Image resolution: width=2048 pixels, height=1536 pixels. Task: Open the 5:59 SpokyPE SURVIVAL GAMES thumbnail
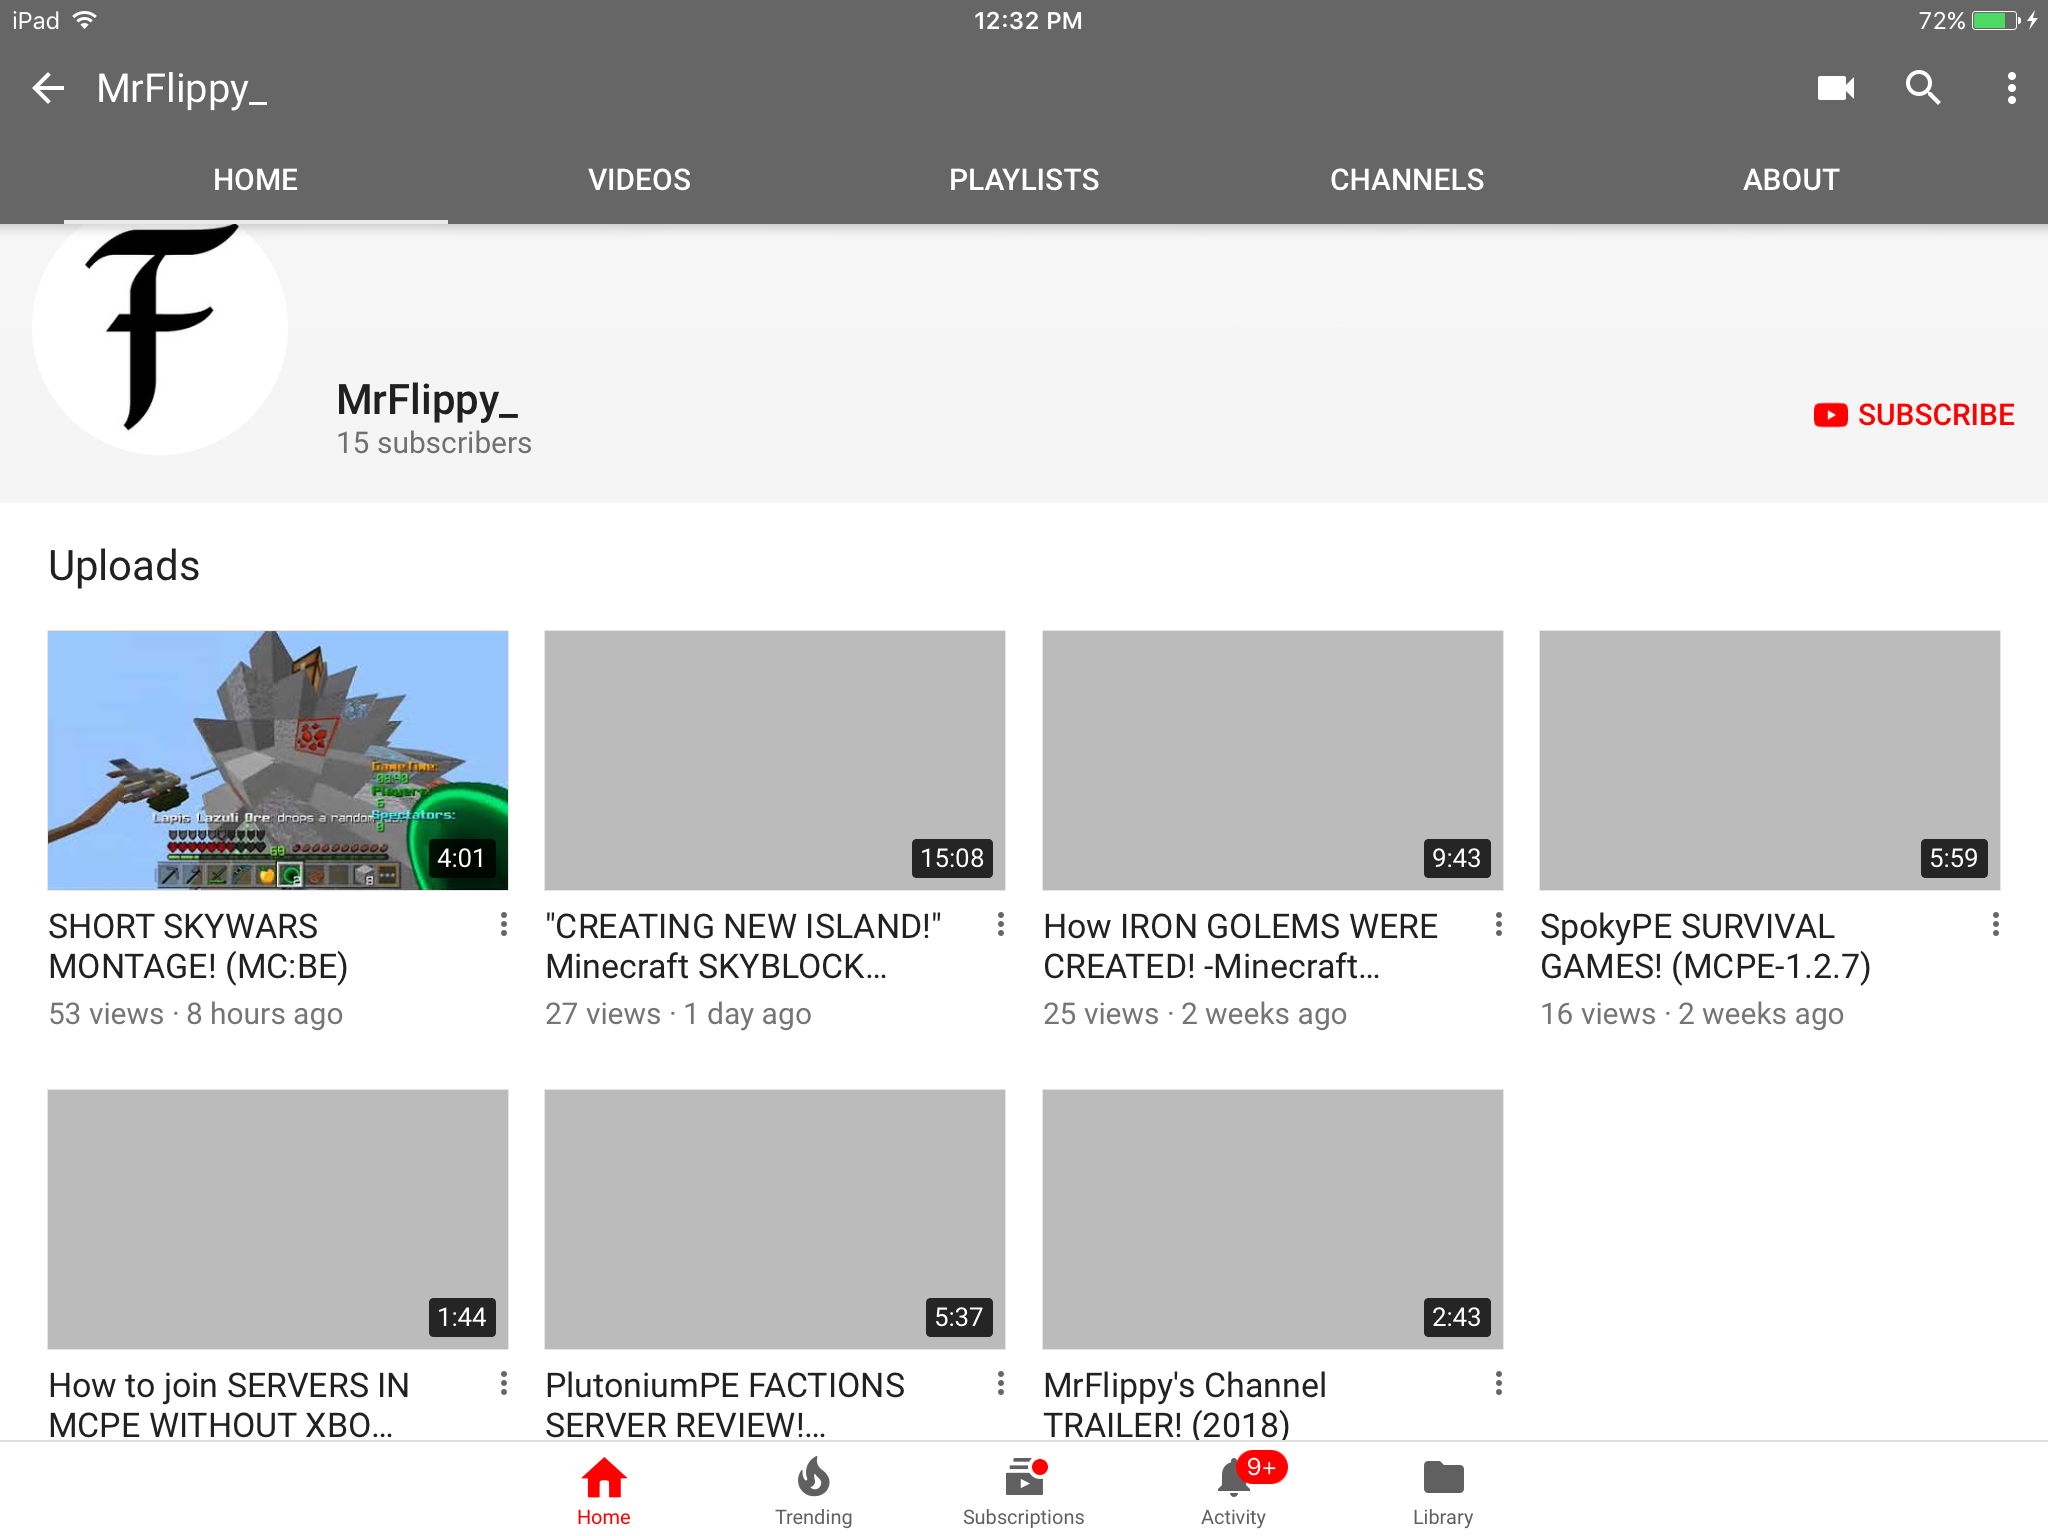click(1770, 760)
